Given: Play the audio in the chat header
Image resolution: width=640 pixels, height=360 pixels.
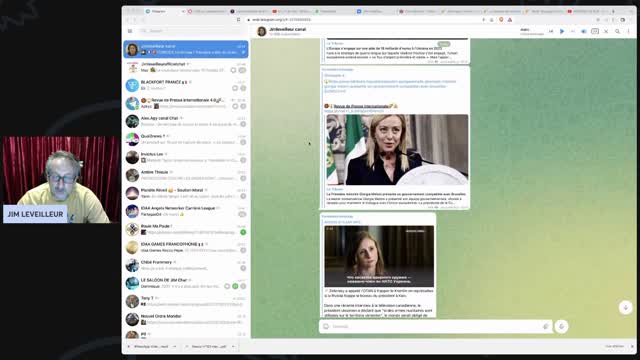Looking at the screenshot, I should coord(562,31).
